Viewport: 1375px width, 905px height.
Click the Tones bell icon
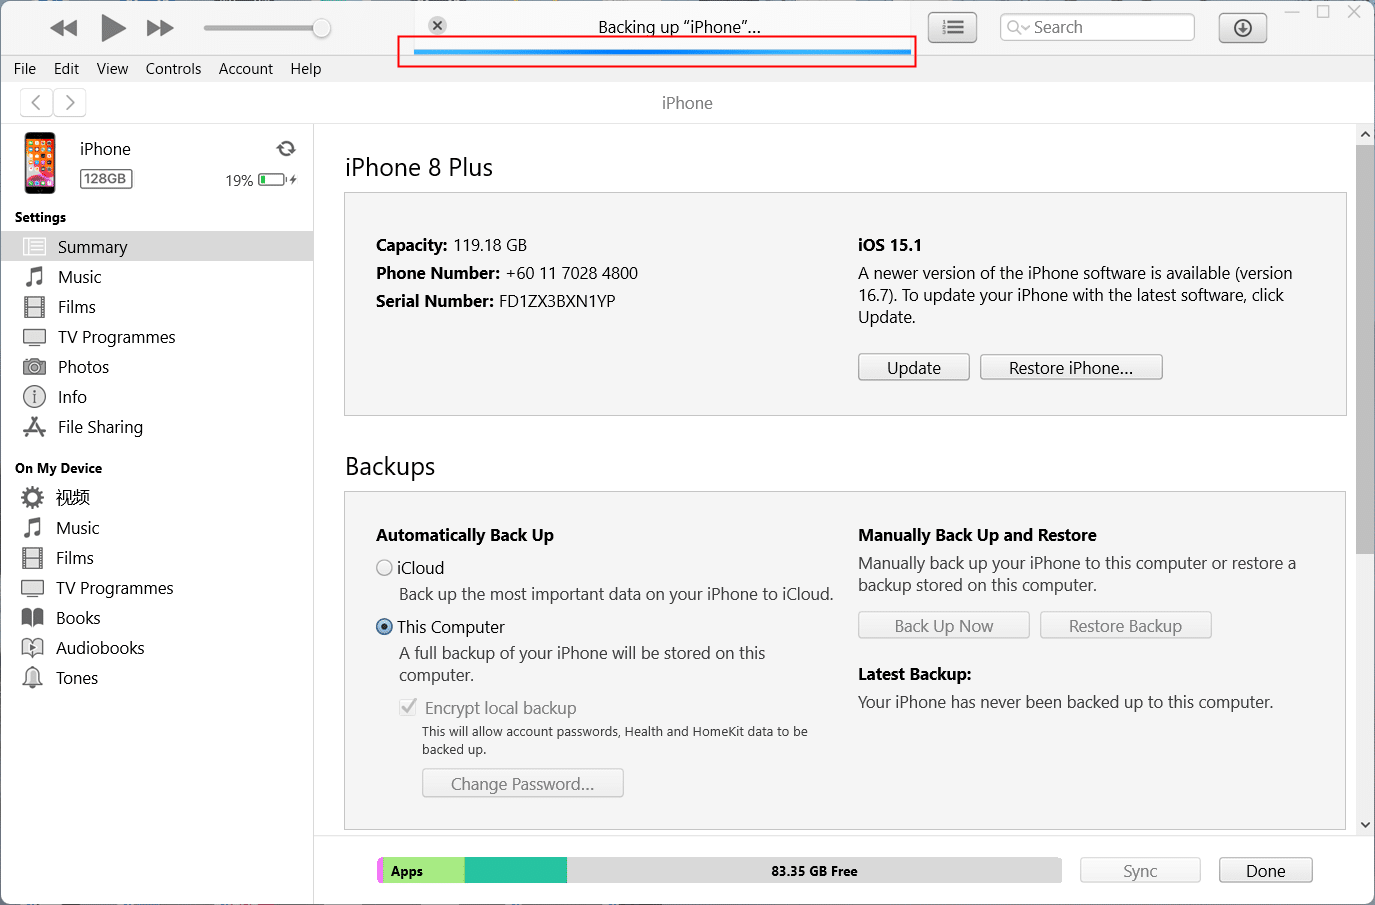click(33, 678)
